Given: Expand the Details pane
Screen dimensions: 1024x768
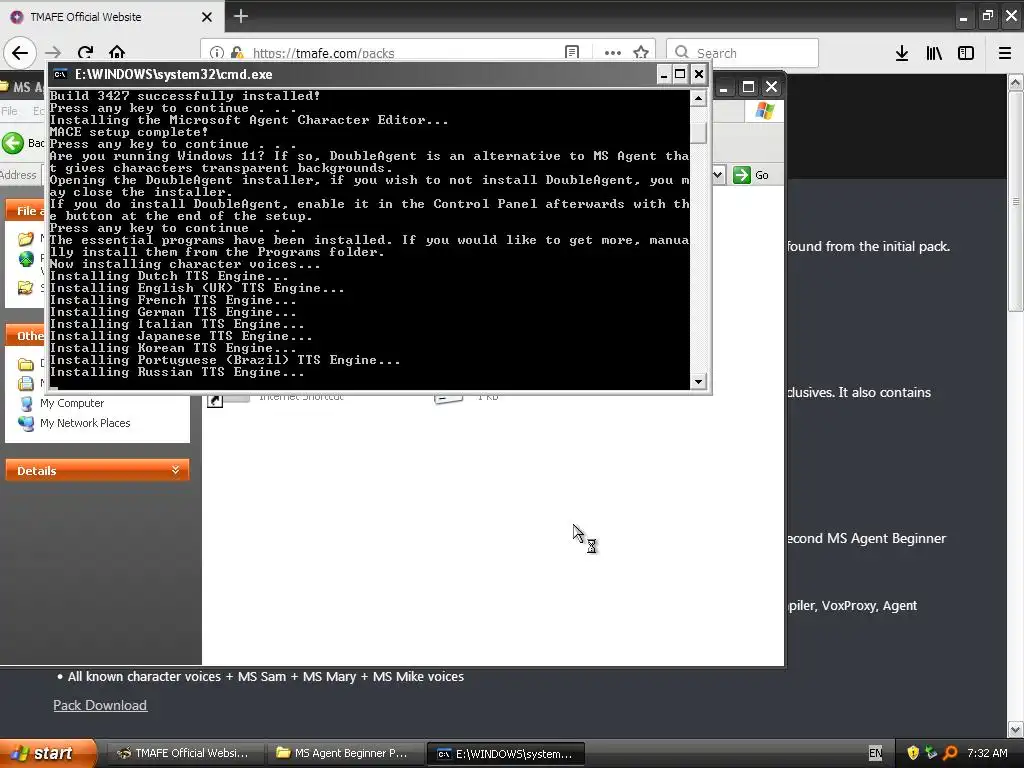Looking at the screenshot, I should pos(97,470).
